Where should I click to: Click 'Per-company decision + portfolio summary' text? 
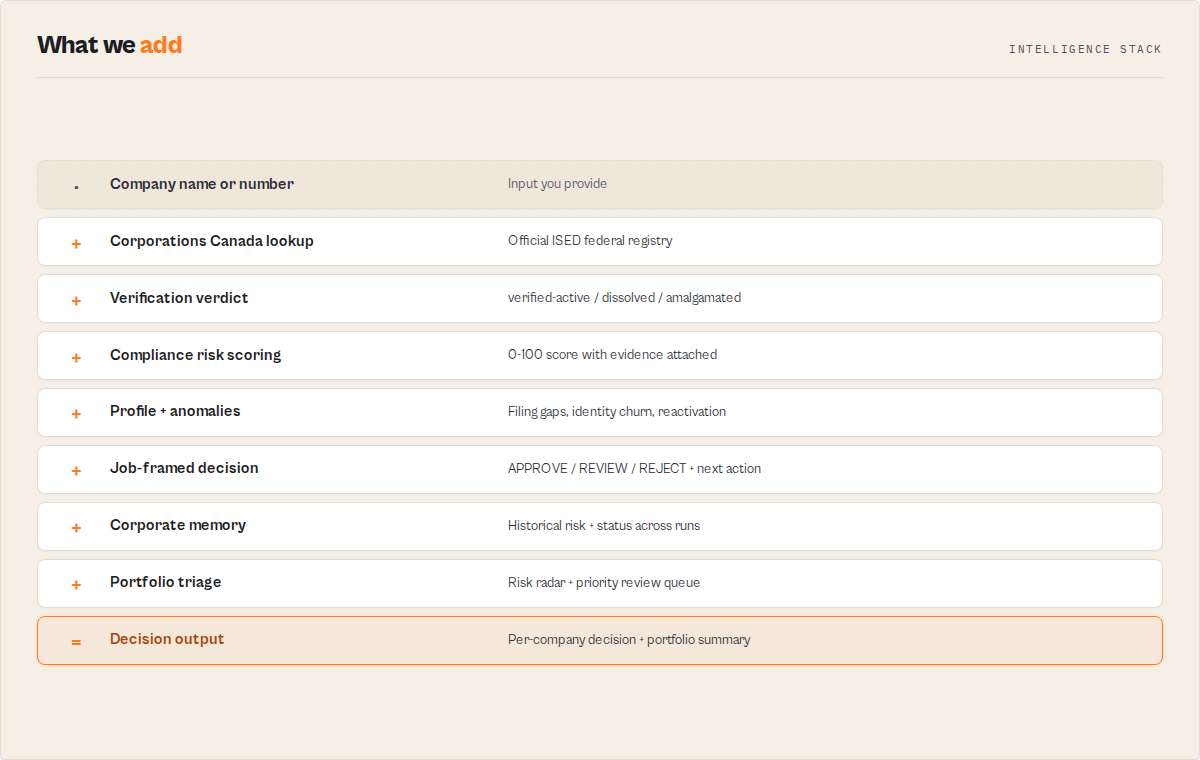coord(629,640)
